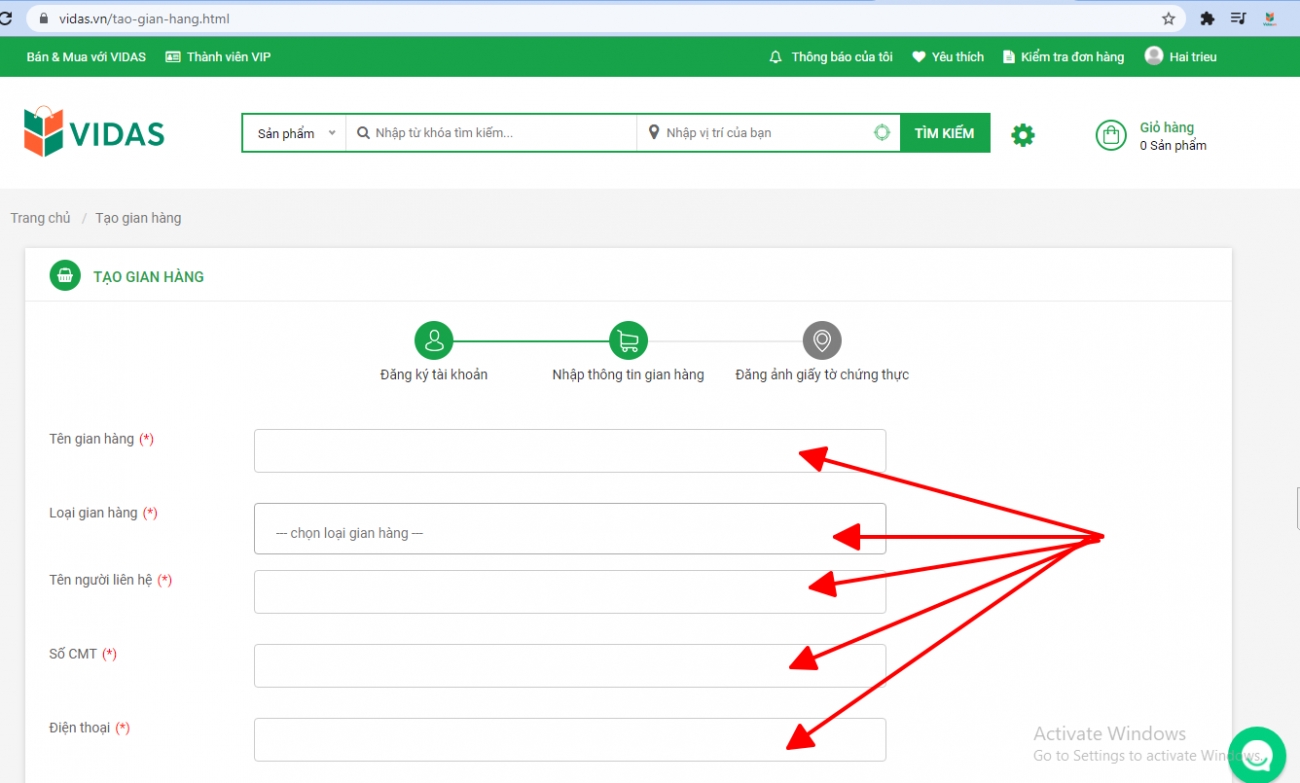
Task: Click the TÌM KIẾM search button
Action: (x=944, y=133)
